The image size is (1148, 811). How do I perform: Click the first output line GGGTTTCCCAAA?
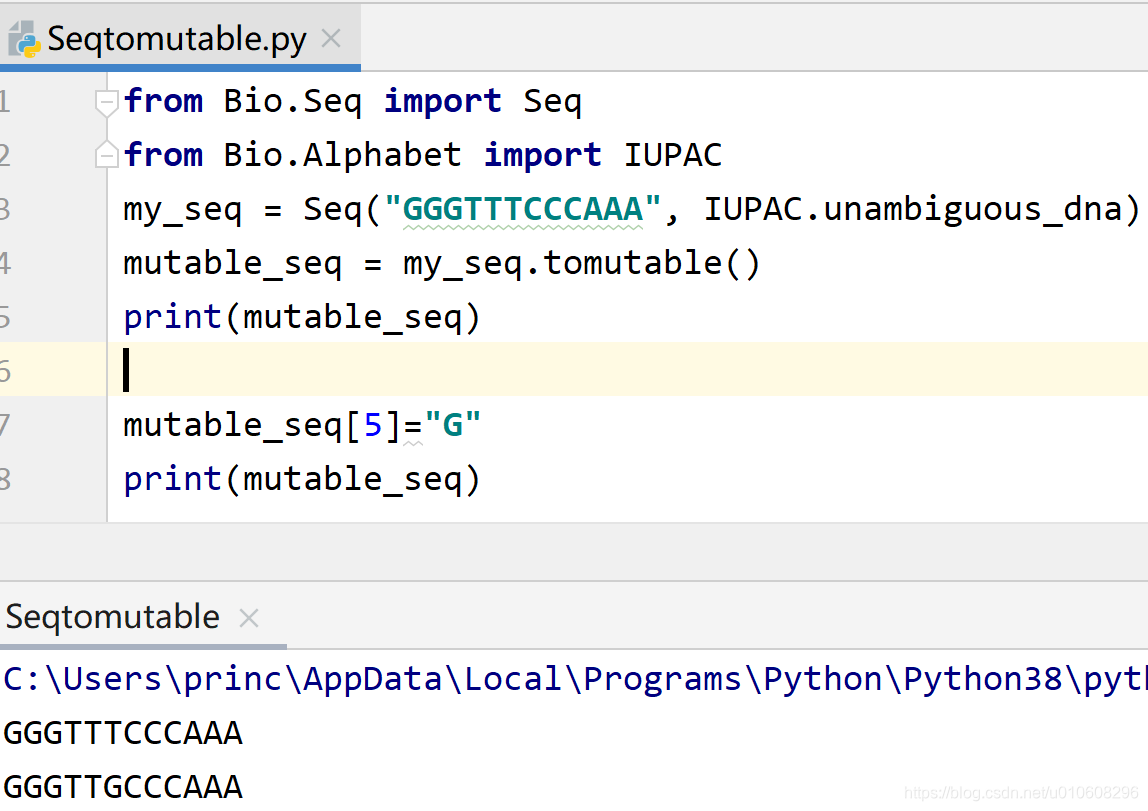[123, 733]
